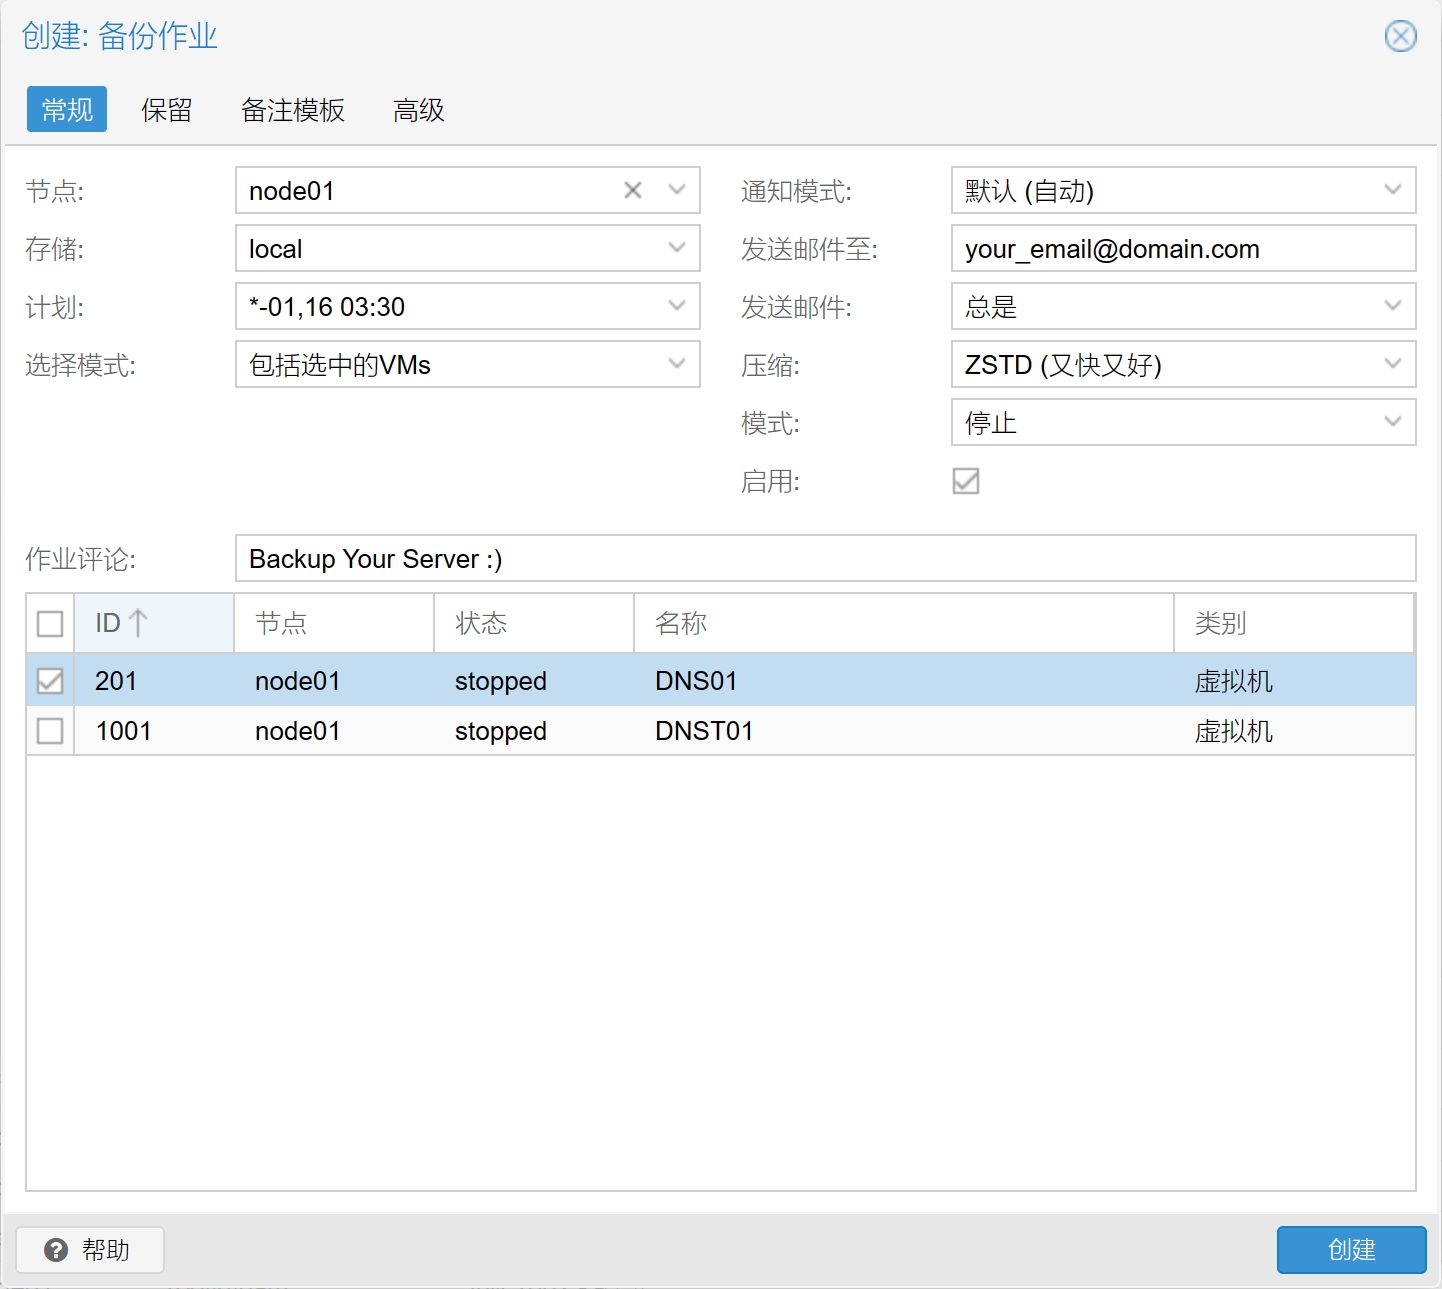
Task: Sort by the 节点 column header
Action: click(x=334, y=623)
